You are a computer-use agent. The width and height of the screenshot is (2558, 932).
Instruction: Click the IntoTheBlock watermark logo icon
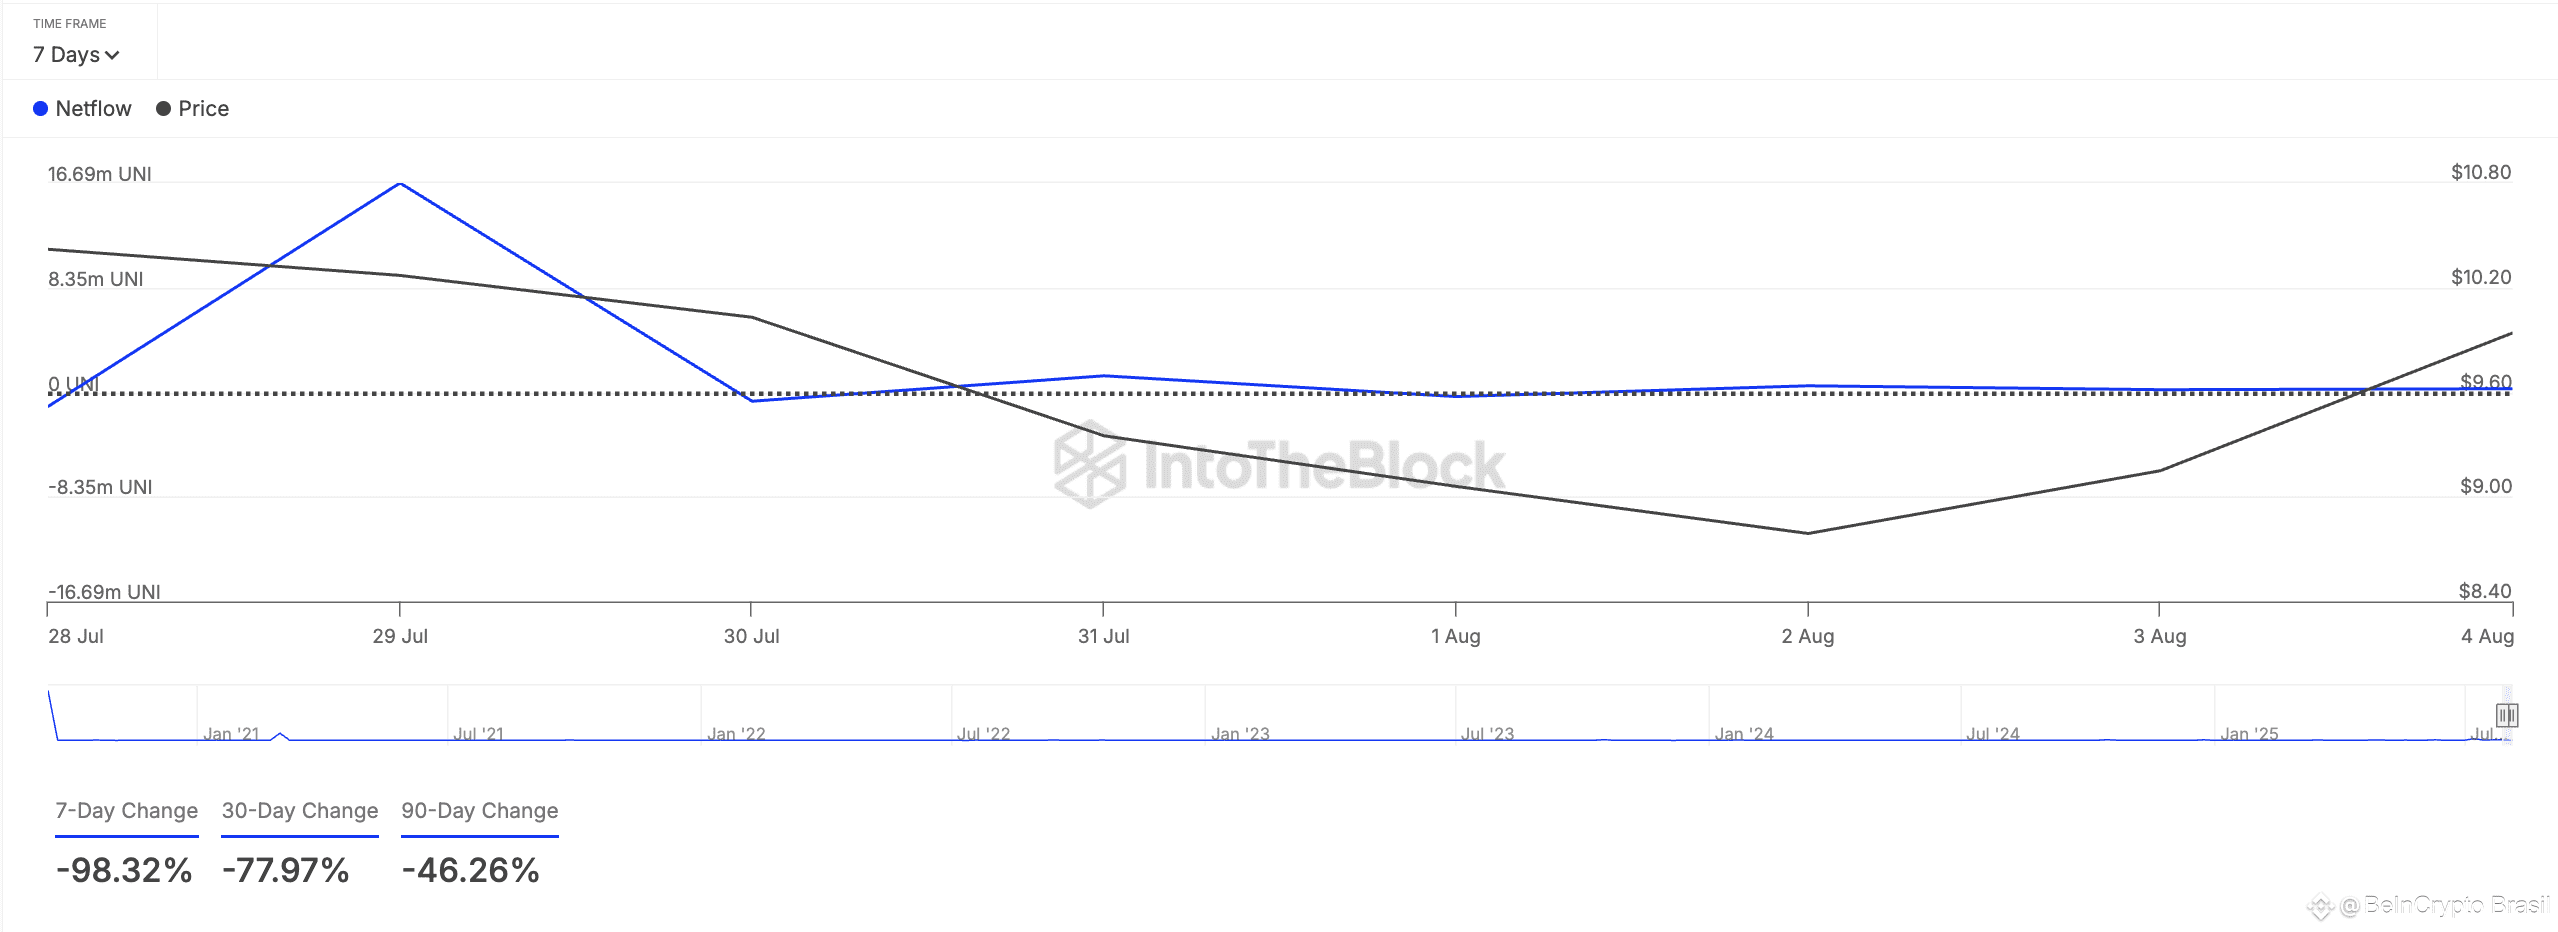1090,464
